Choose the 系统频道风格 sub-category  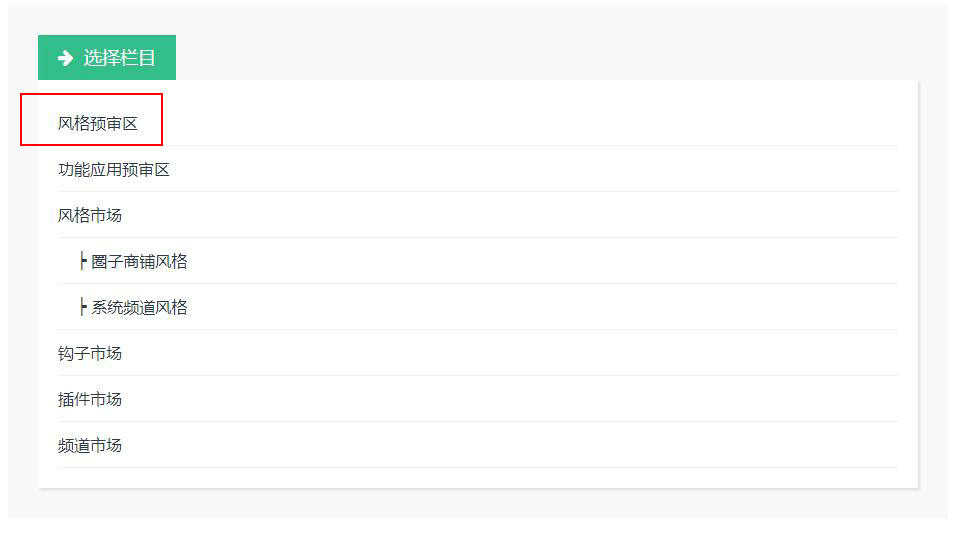pyautogui.click(x=139, y=308)
